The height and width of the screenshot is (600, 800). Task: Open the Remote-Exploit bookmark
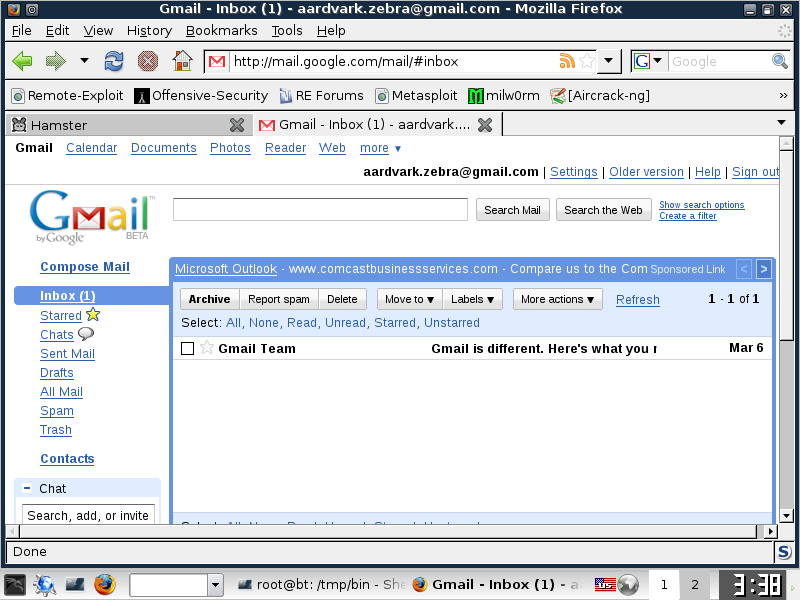click(x=67, y=95)
